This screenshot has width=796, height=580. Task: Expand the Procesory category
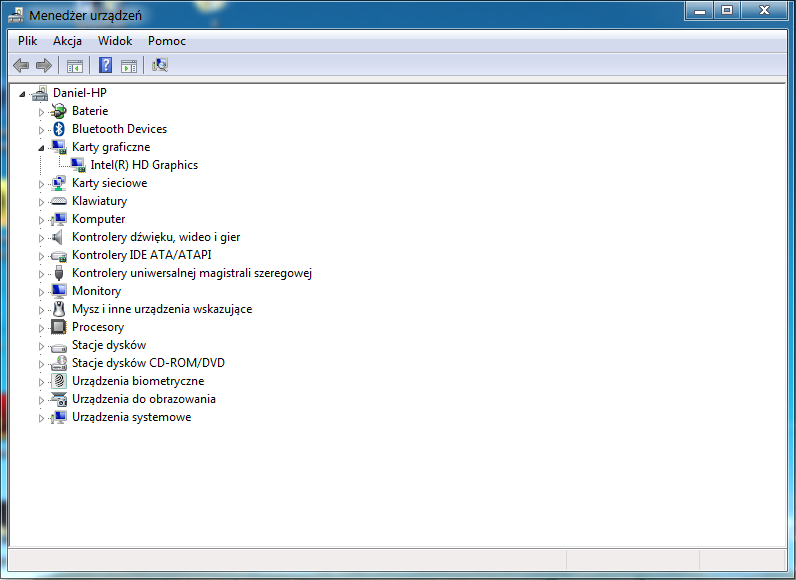41,328
